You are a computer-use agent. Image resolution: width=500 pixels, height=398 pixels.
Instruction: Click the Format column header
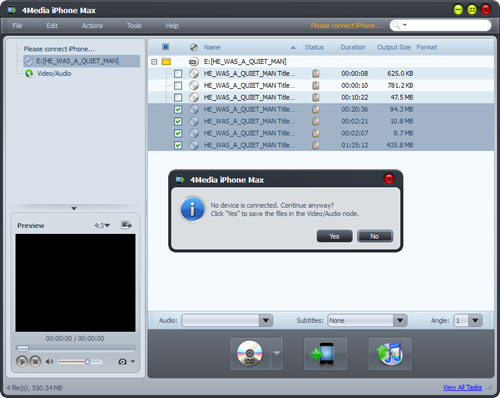[427, 47]
